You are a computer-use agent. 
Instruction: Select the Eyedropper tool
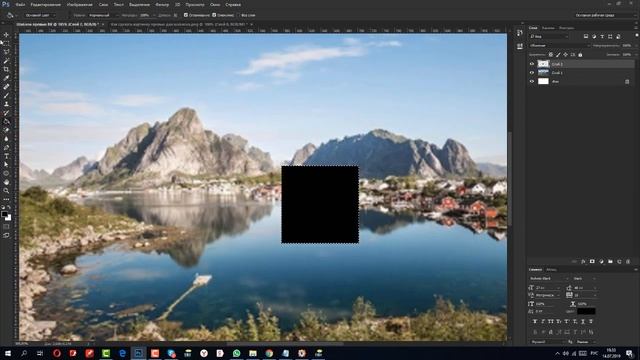tap(6, 78)
